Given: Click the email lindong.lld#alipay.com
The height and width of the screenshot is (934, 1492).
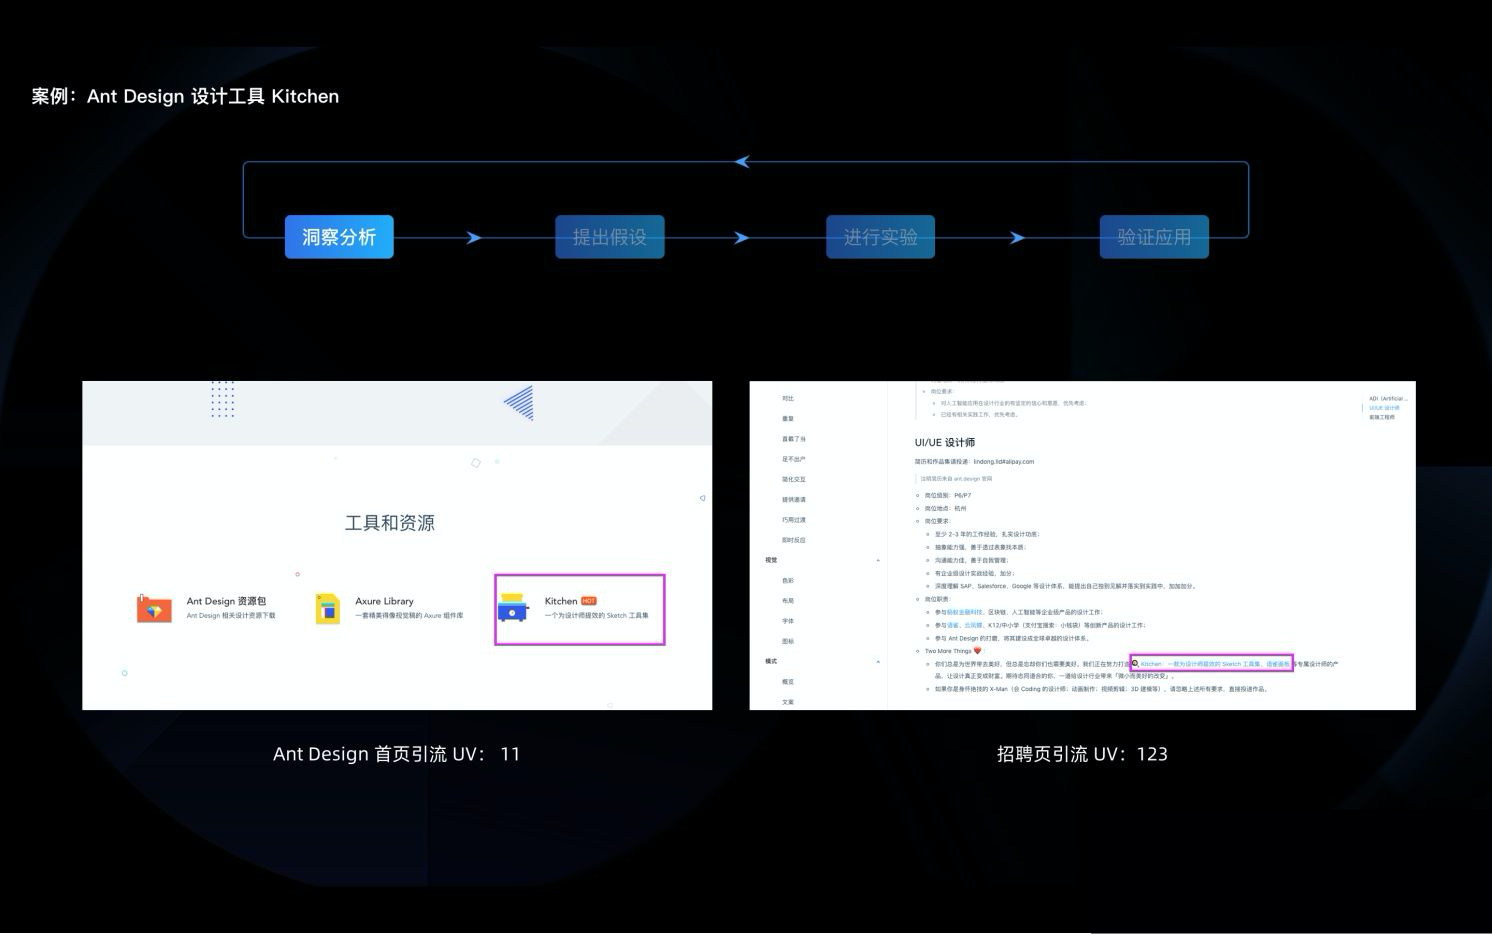Looking at the screenshot, I should [1003, 462].
